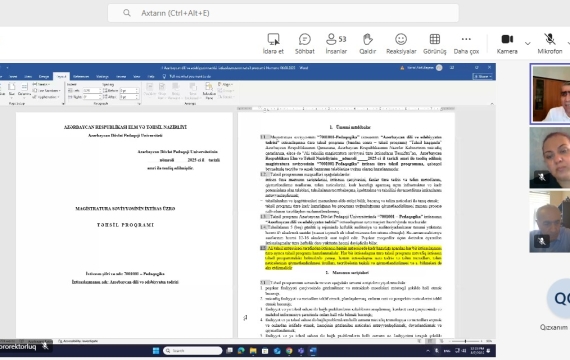Open Microsoft Store from the shared taskbar

pyautogui.click(x=265, y=351)
